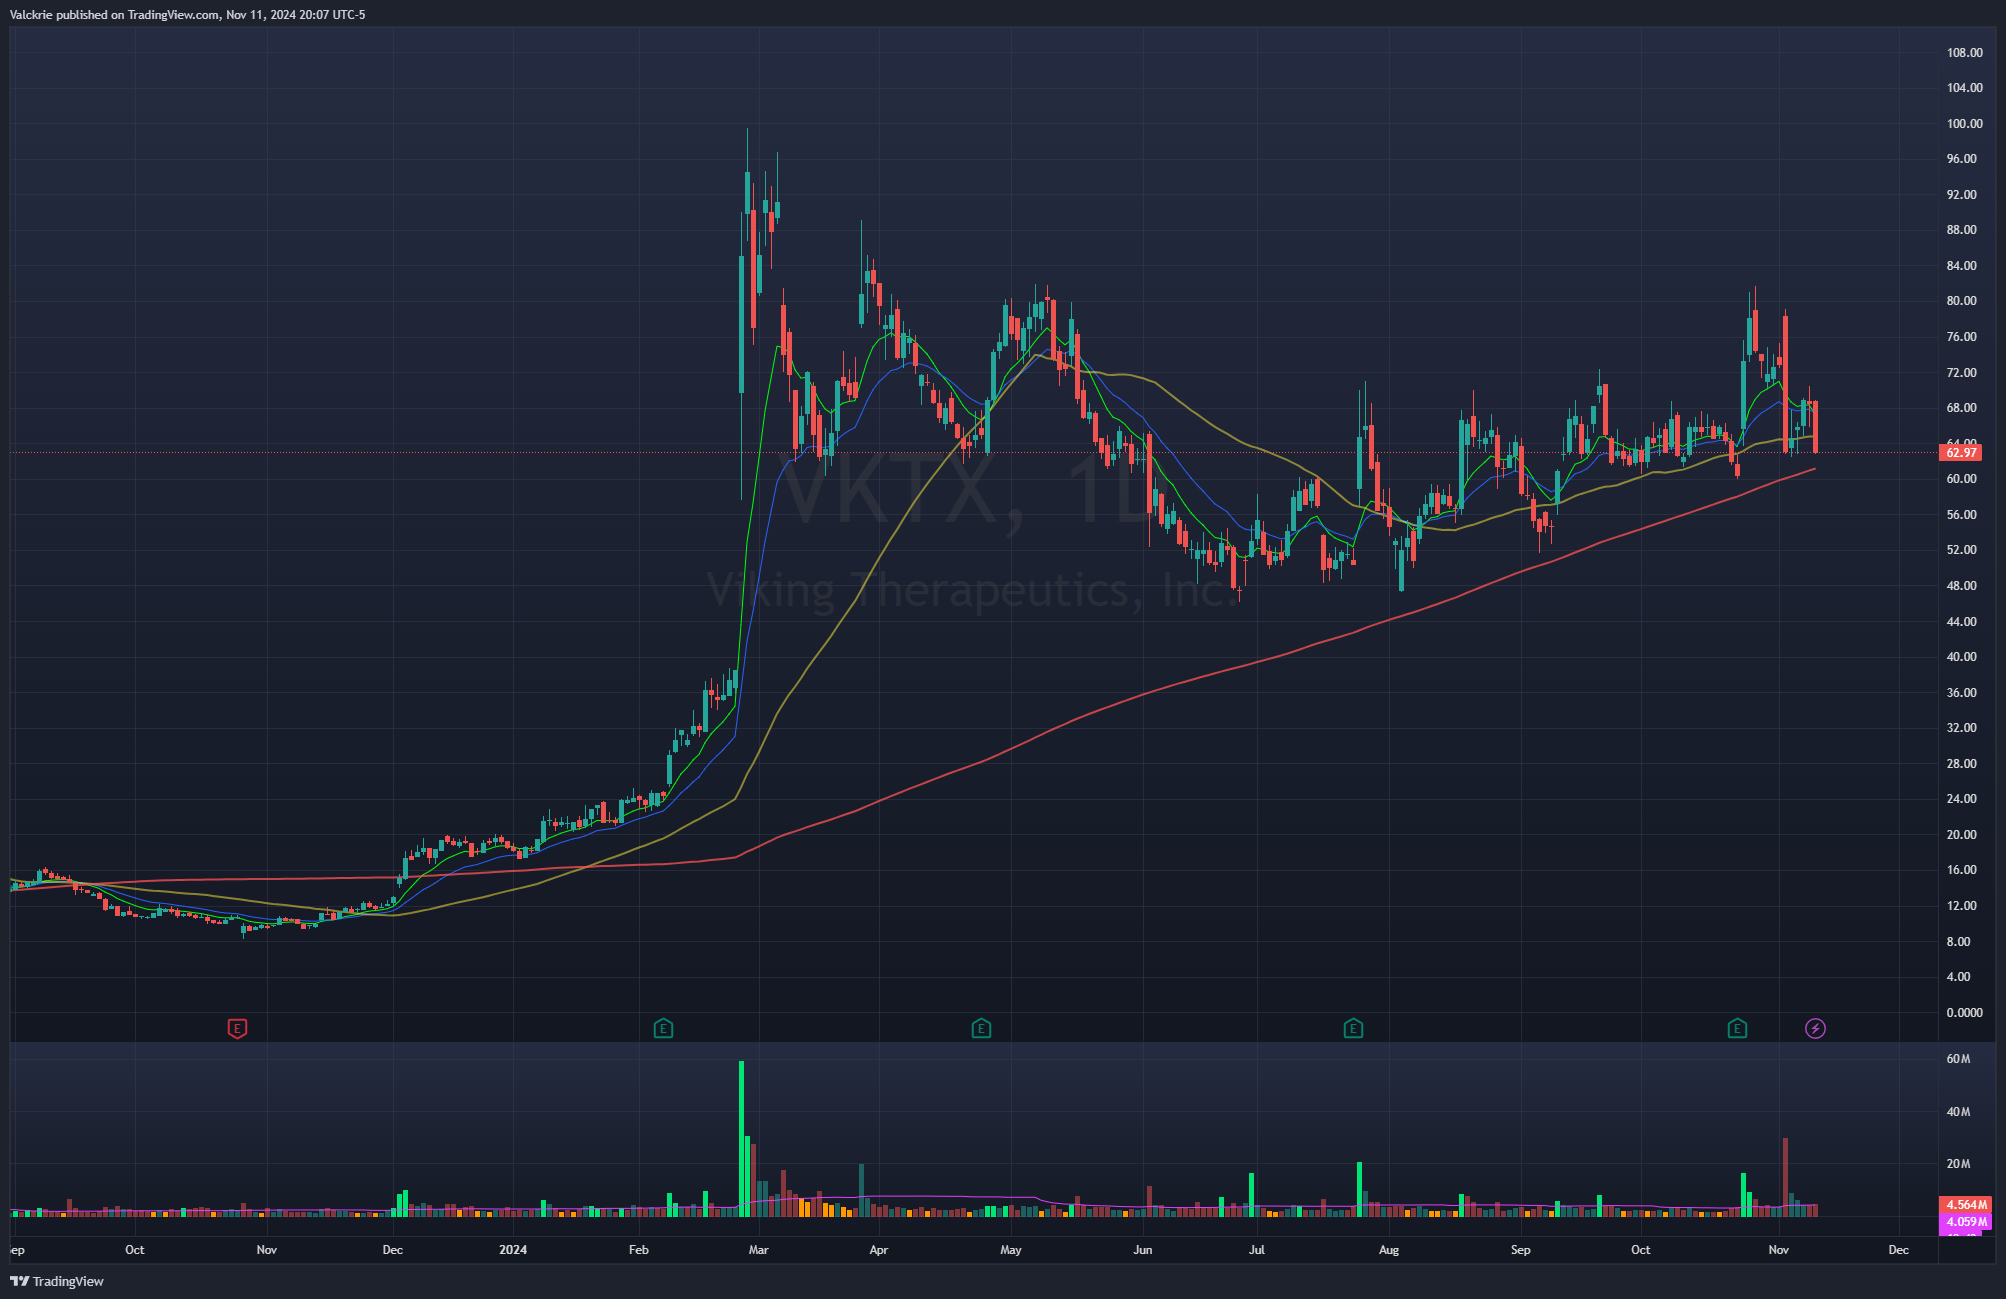The image size is (2006, 1299).
Task: Open the TradingView.com publish header text
Action: (x=187, y=15)
